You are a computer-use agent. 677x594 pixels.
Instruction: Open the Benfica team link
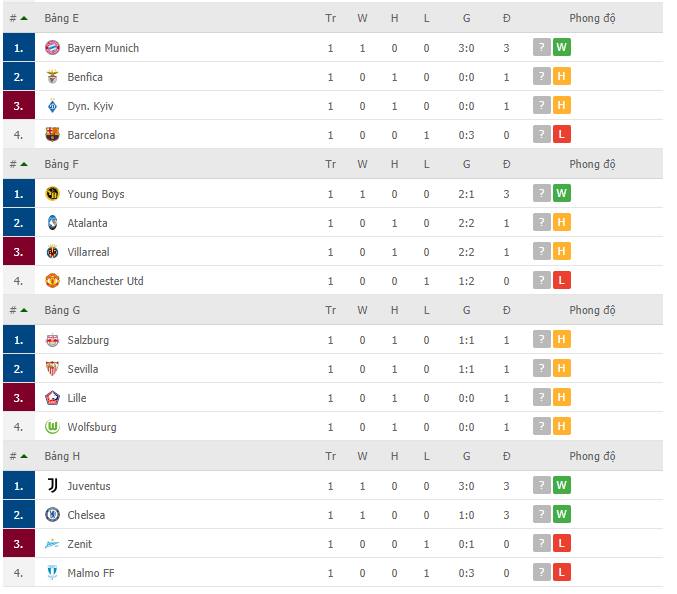coord(85,77)
